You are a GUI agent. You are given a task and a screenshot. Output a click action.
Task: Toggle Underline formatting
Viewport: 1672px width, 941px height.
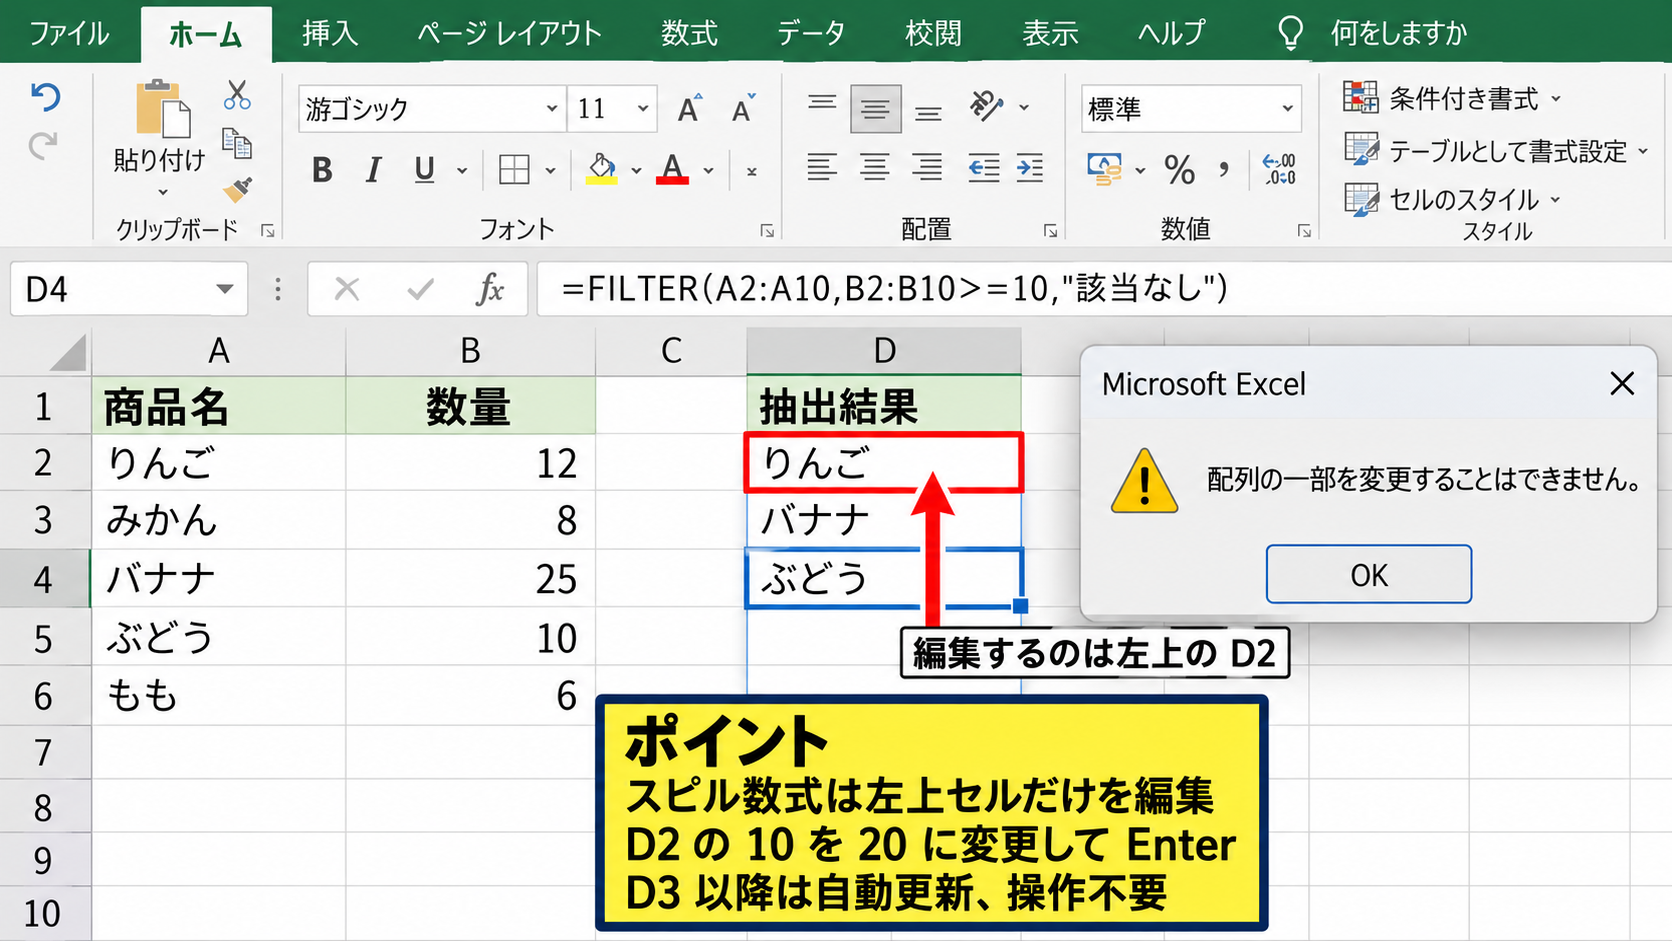425,171
